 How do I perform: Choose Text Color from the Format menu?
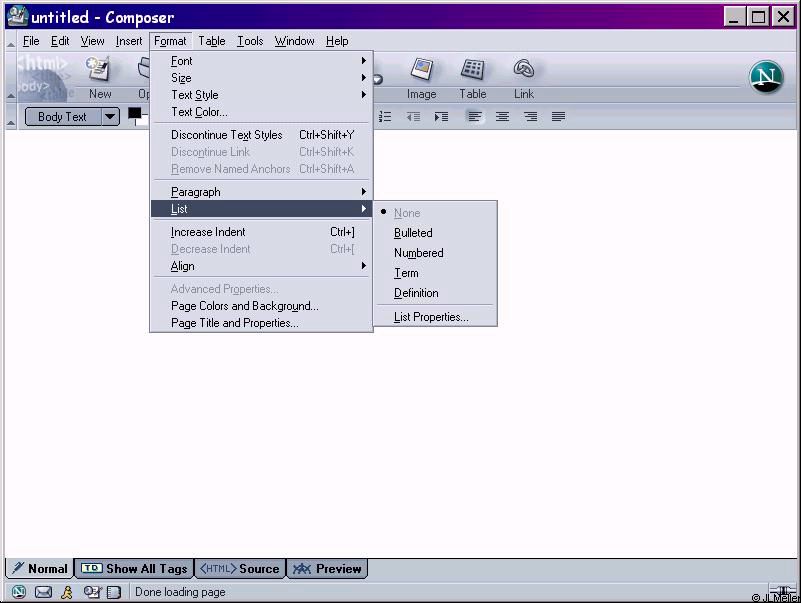[x=263, y=112]
